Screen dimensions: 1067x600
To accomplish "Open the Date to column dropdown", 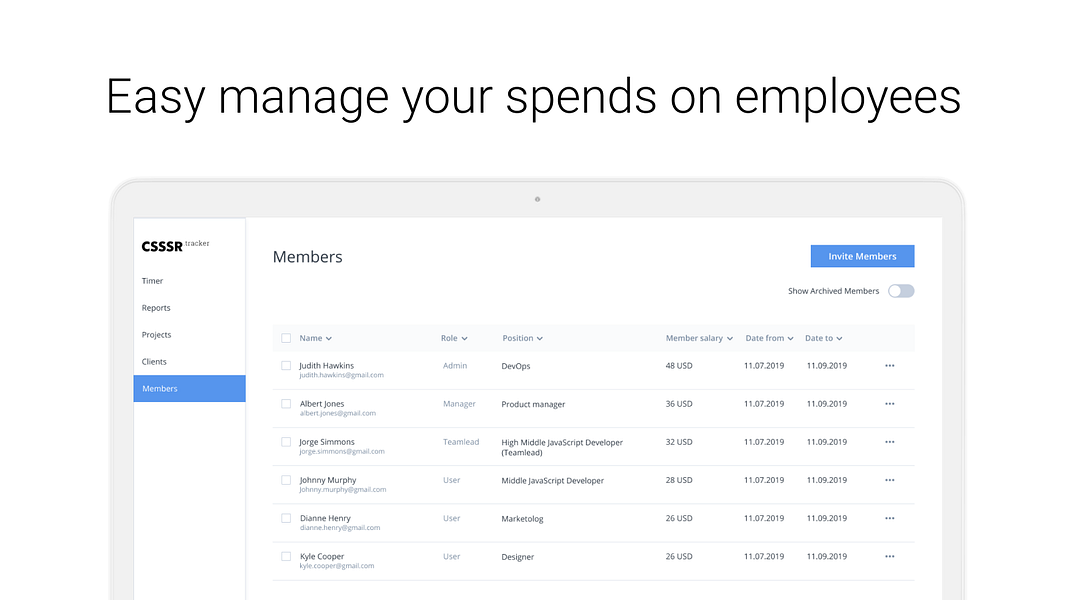I will point(823,338).
